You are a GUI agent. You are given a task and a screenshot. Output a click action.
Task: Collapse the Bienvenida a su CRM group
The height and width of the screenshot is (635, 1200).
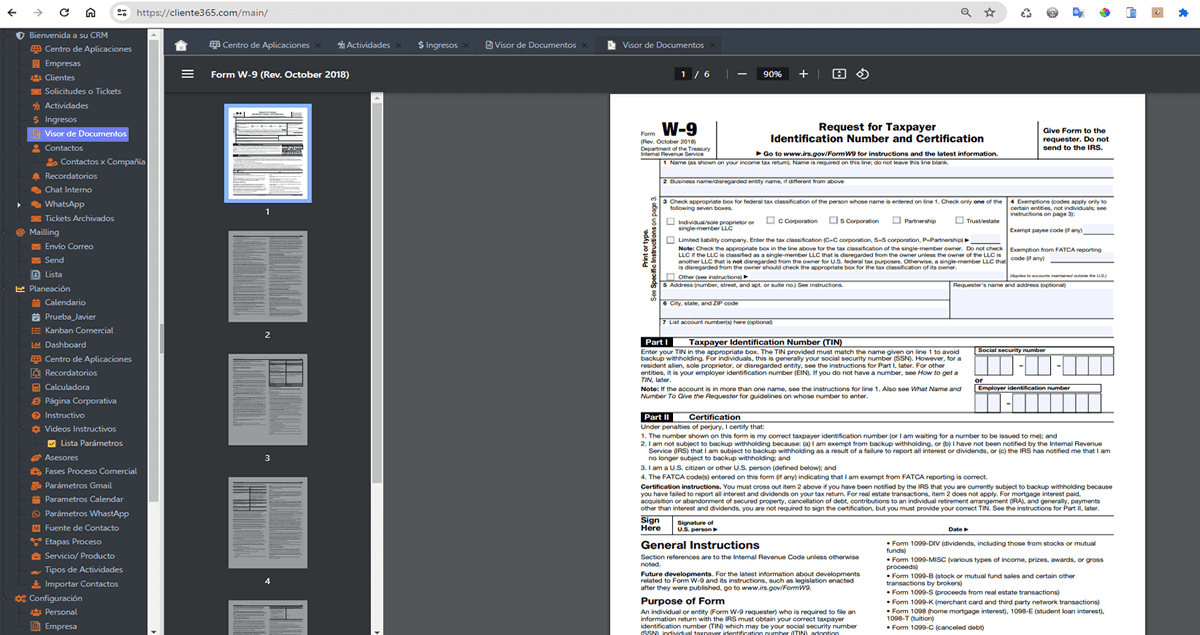click(6, 35)
